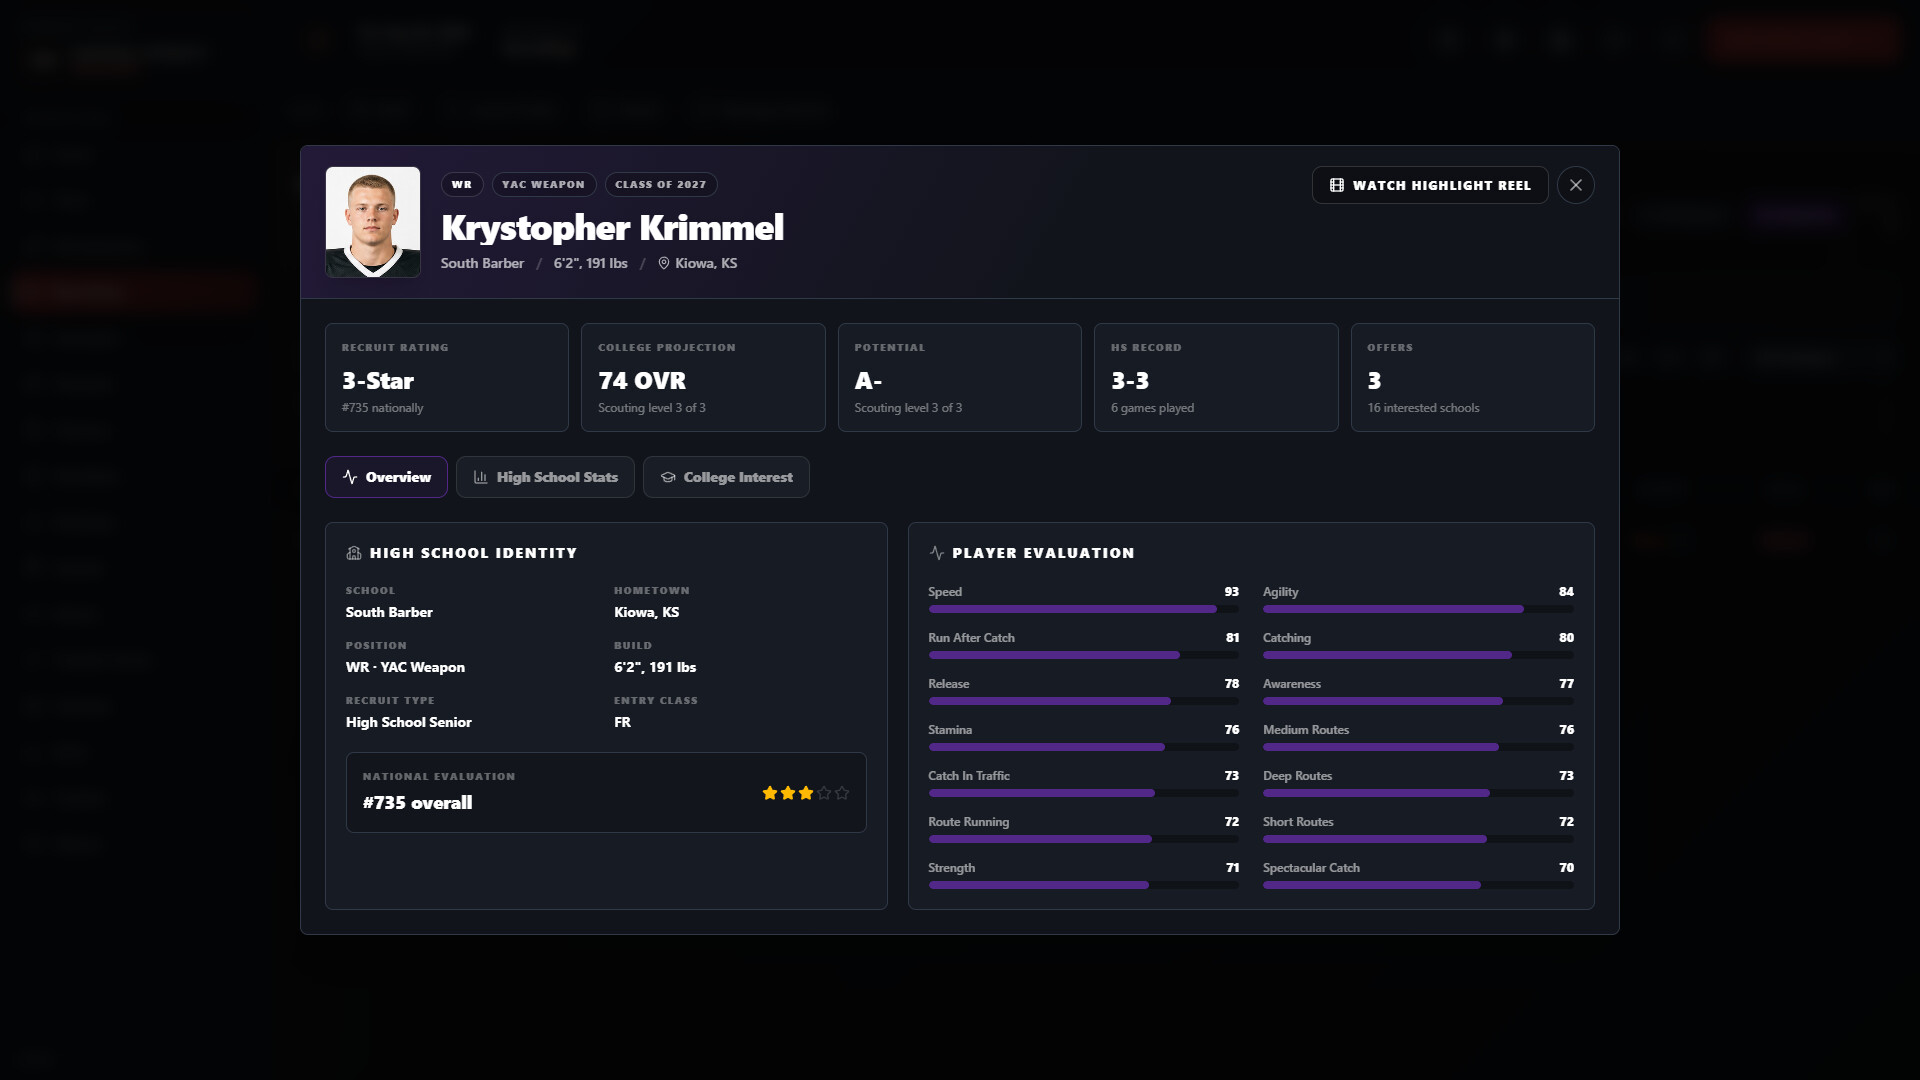Click the College Projection 74 OVR card

coord(703,377)
